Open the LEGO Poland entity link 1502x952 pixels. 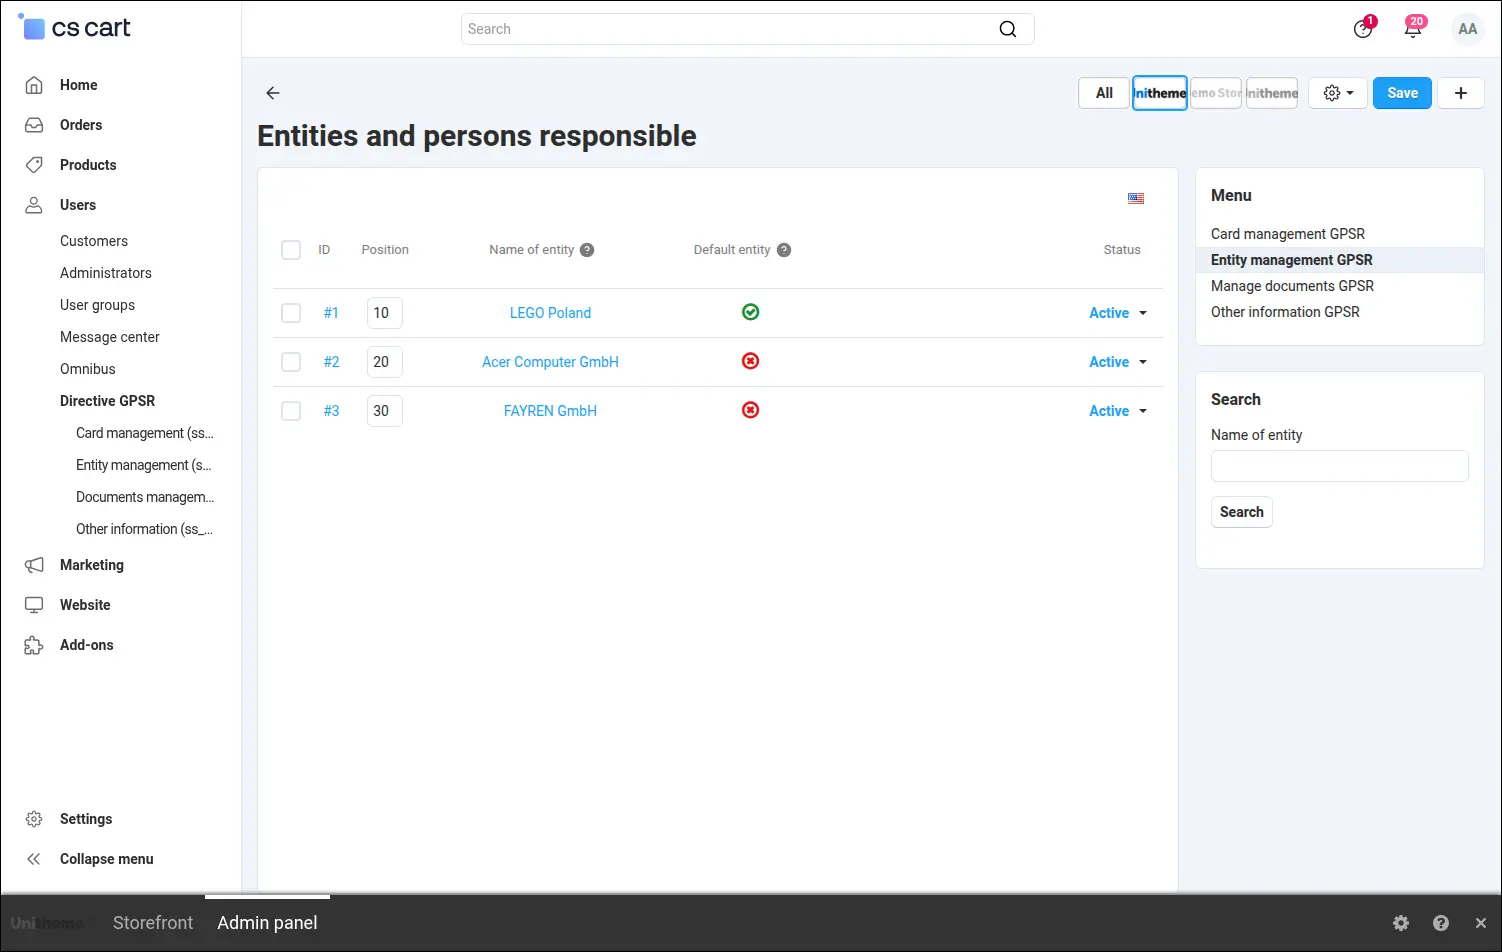(x=550, y=313)
